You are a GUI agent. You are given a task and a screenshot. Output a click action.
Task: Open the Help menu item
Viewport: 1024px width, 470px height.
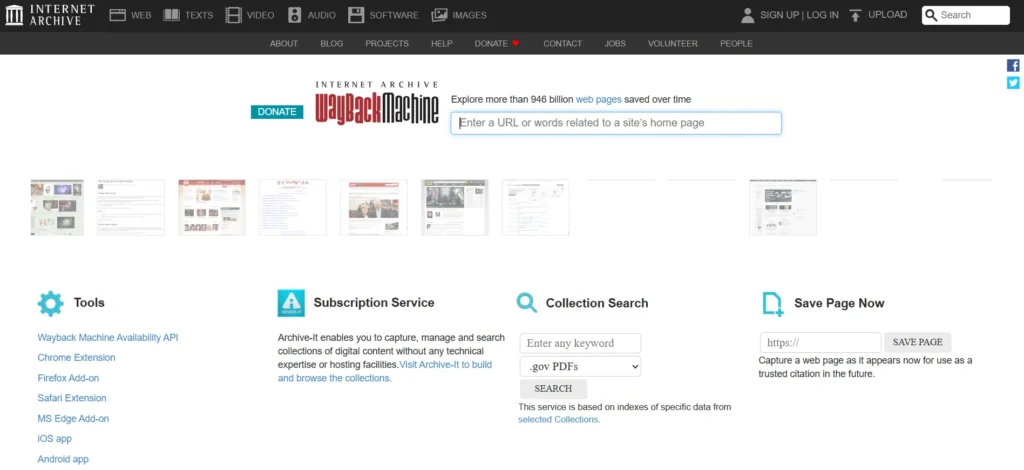pos(441,44)
